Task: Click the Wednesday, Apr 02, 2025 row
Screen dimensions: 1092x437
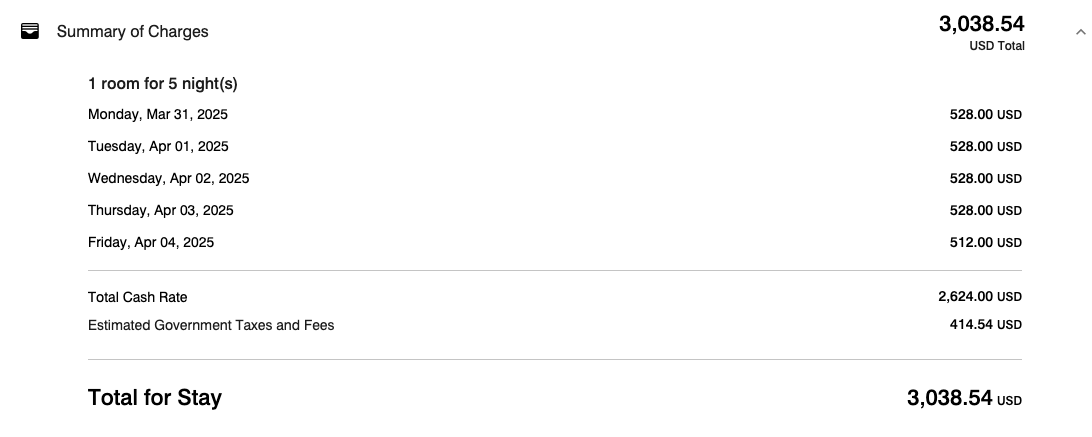Action: coord(554,178)
